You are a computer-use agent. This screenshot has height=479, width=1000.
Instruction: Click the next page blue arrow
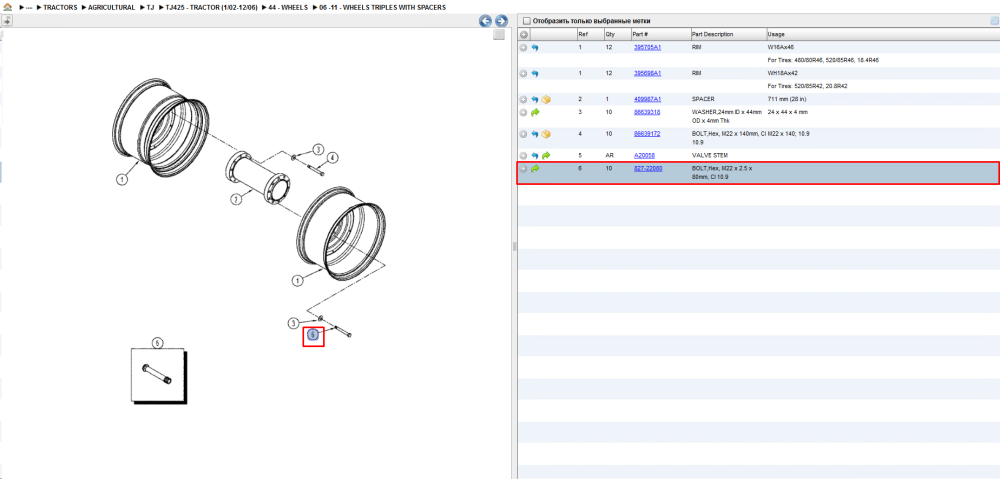(501, 21)
